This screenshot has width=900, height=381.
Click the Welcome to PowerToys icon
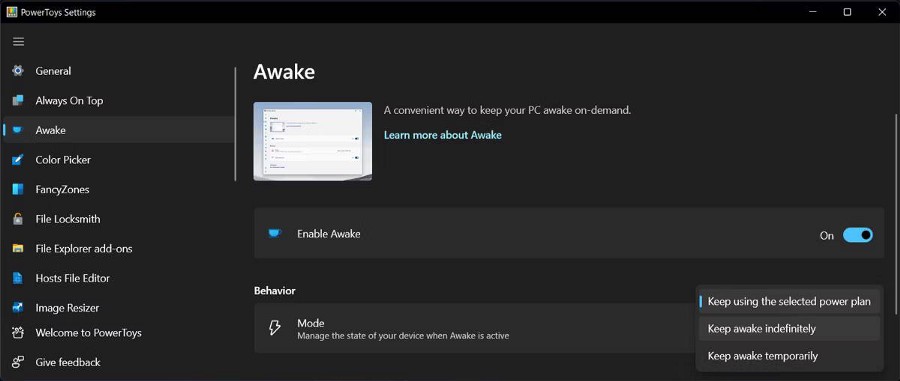[18, 333]
